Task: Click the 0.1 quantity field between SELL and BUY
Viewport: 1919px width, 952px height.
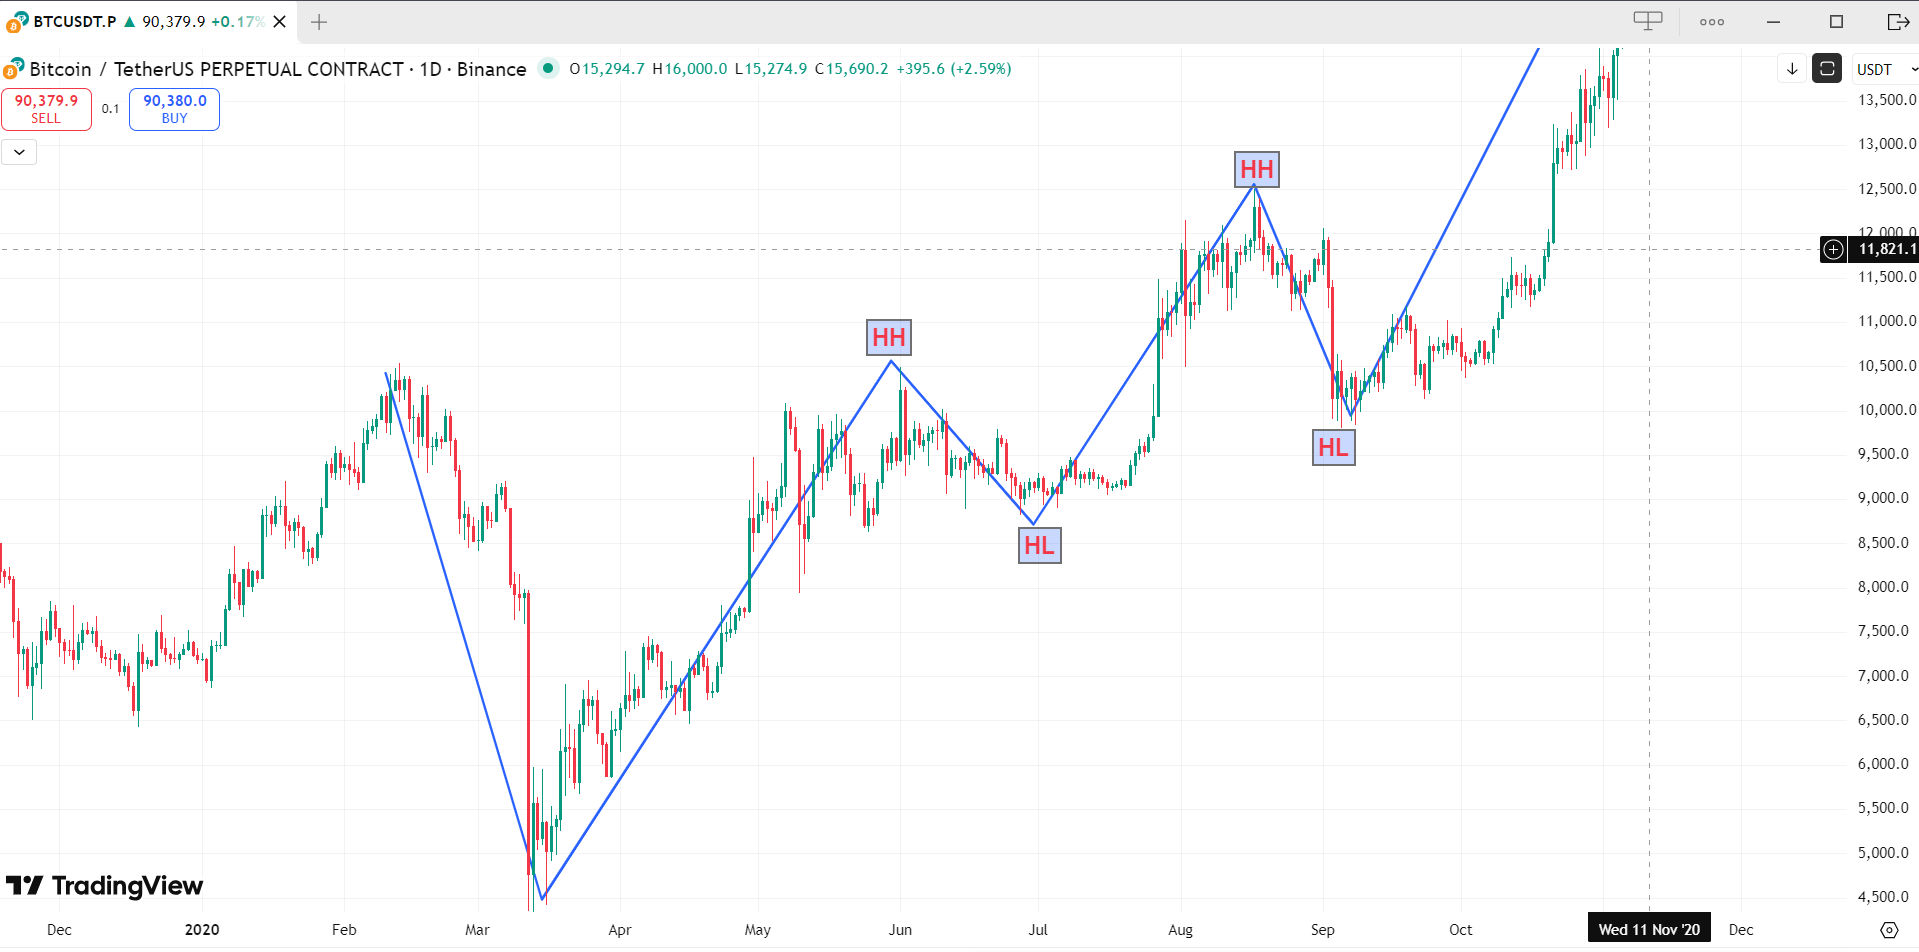Action: (x=110, y=109)
